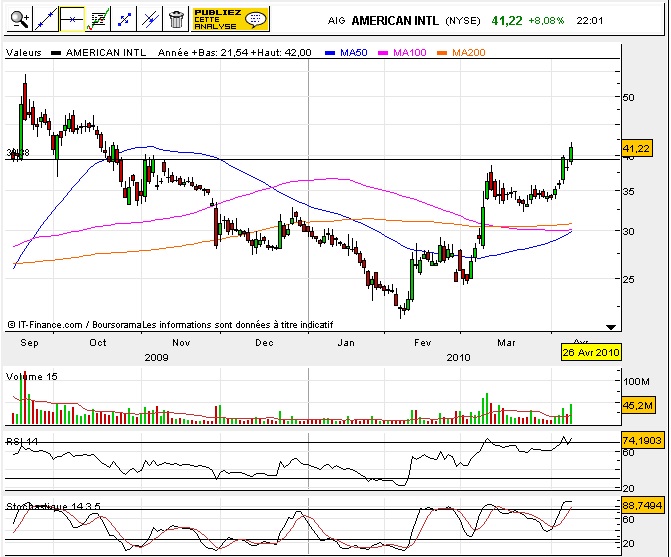The width and height of the screenshot is (671, 557).
Task: Click the 88,7494 stochastic value tag
Action: (x=642, y=505)
